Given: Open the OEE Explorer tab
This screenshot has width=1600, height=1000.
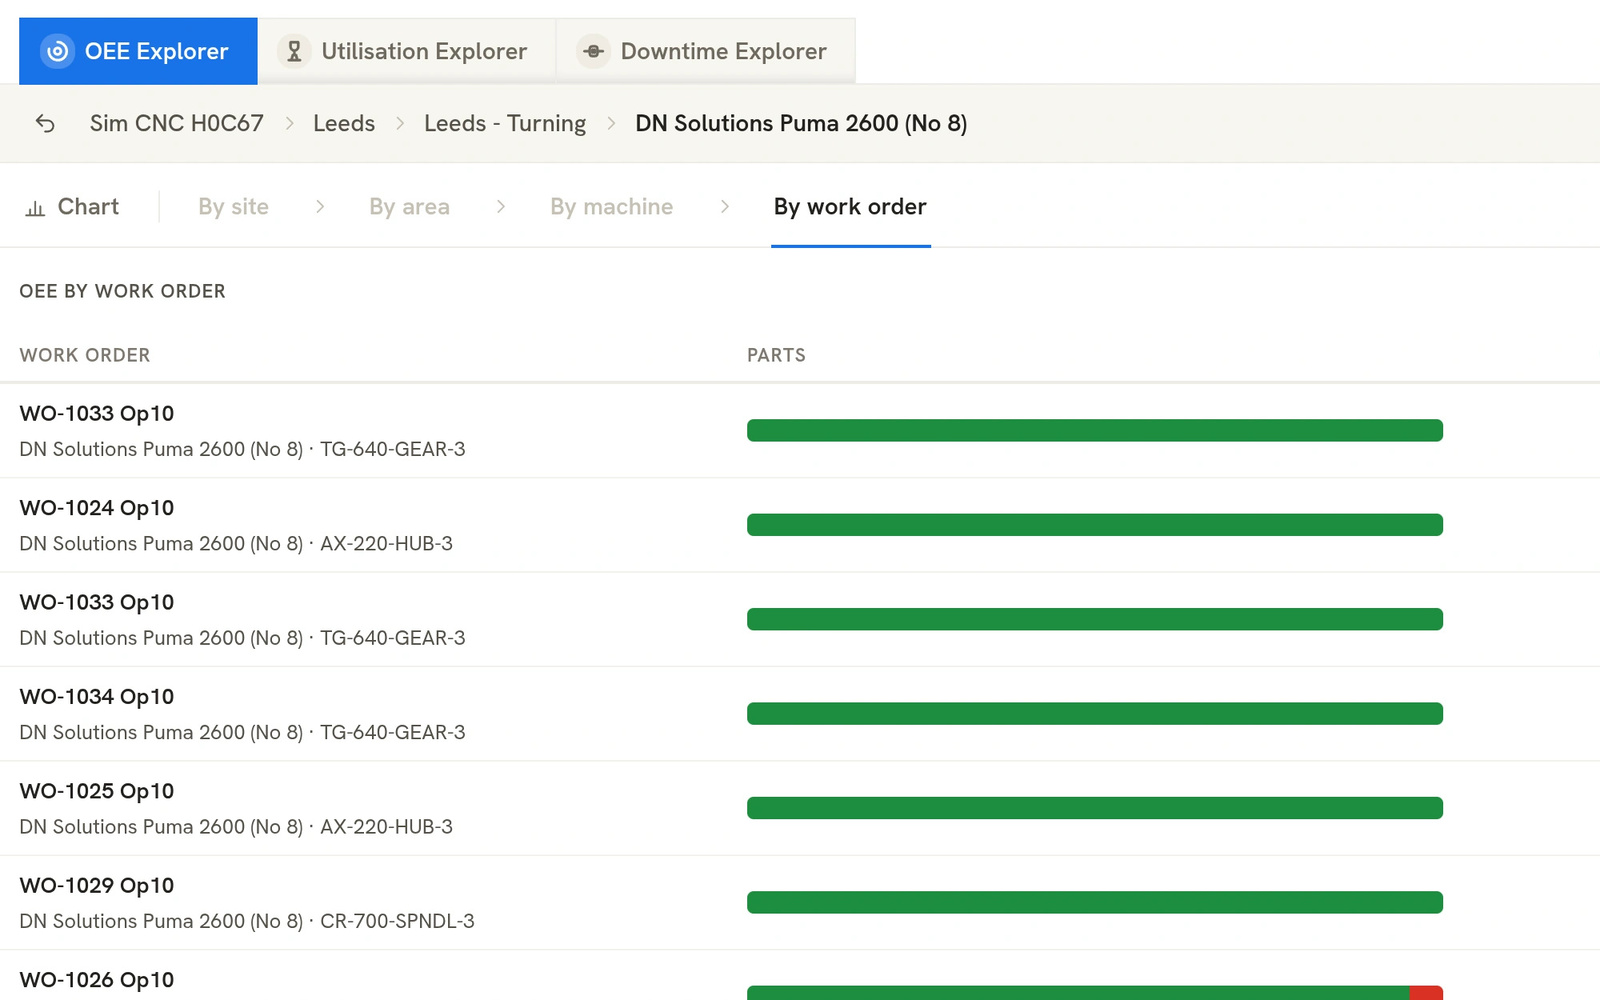Looking at the screenshot, I should [138, 51].
